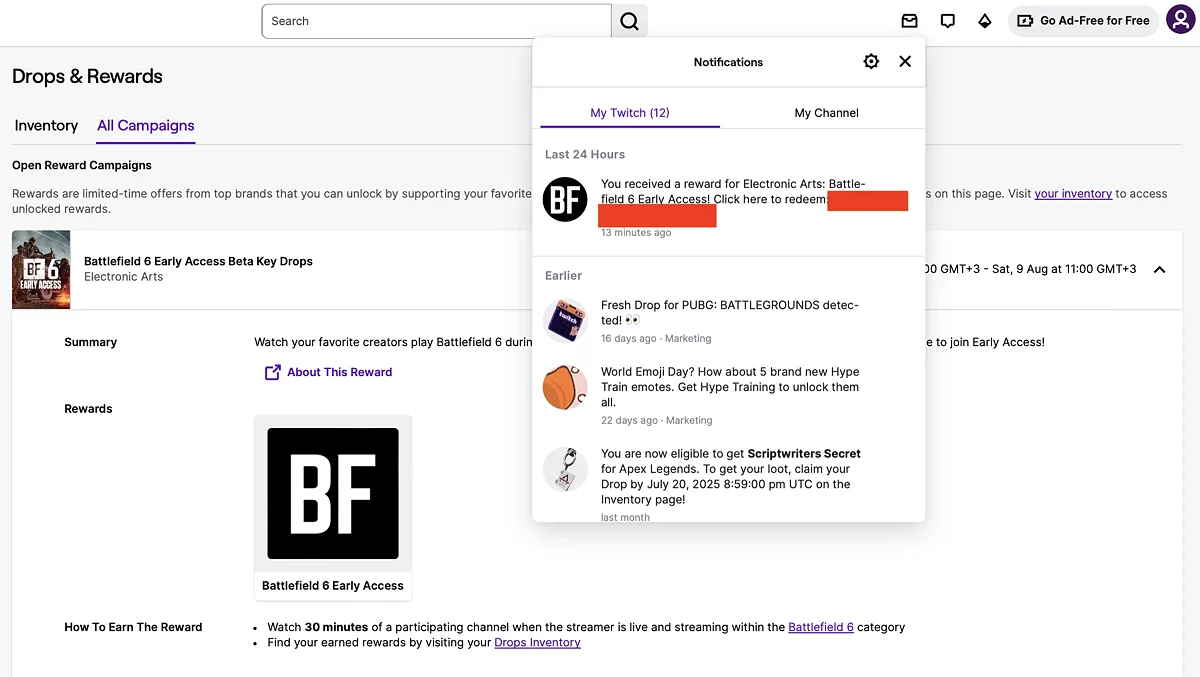Follow the Drops Inventory link
The image size is (1200, 677).
[x=537, y=643]
